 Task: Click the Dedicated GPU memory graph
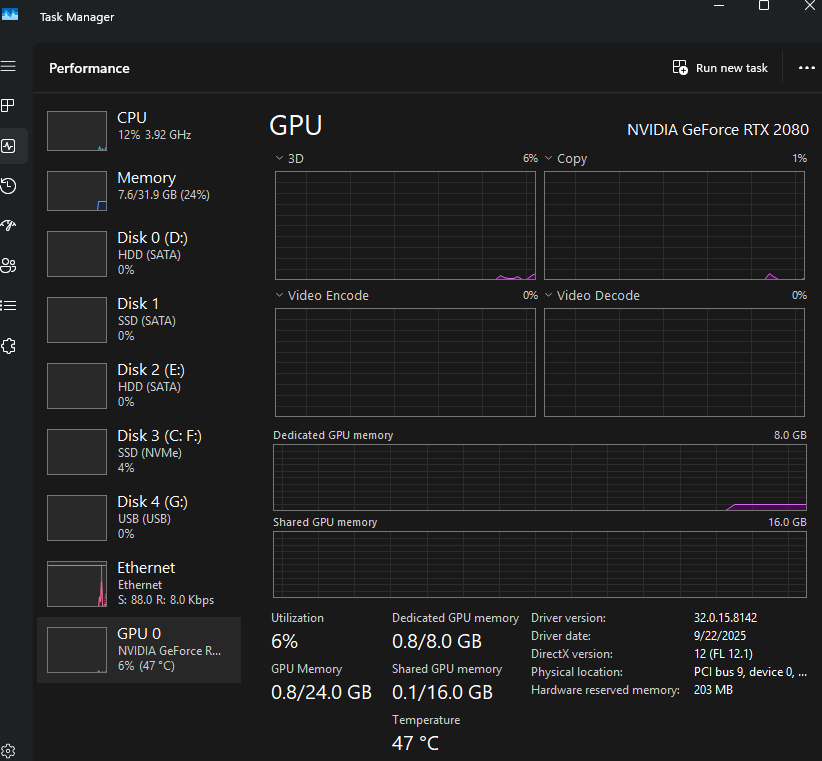tap(540, 477)
